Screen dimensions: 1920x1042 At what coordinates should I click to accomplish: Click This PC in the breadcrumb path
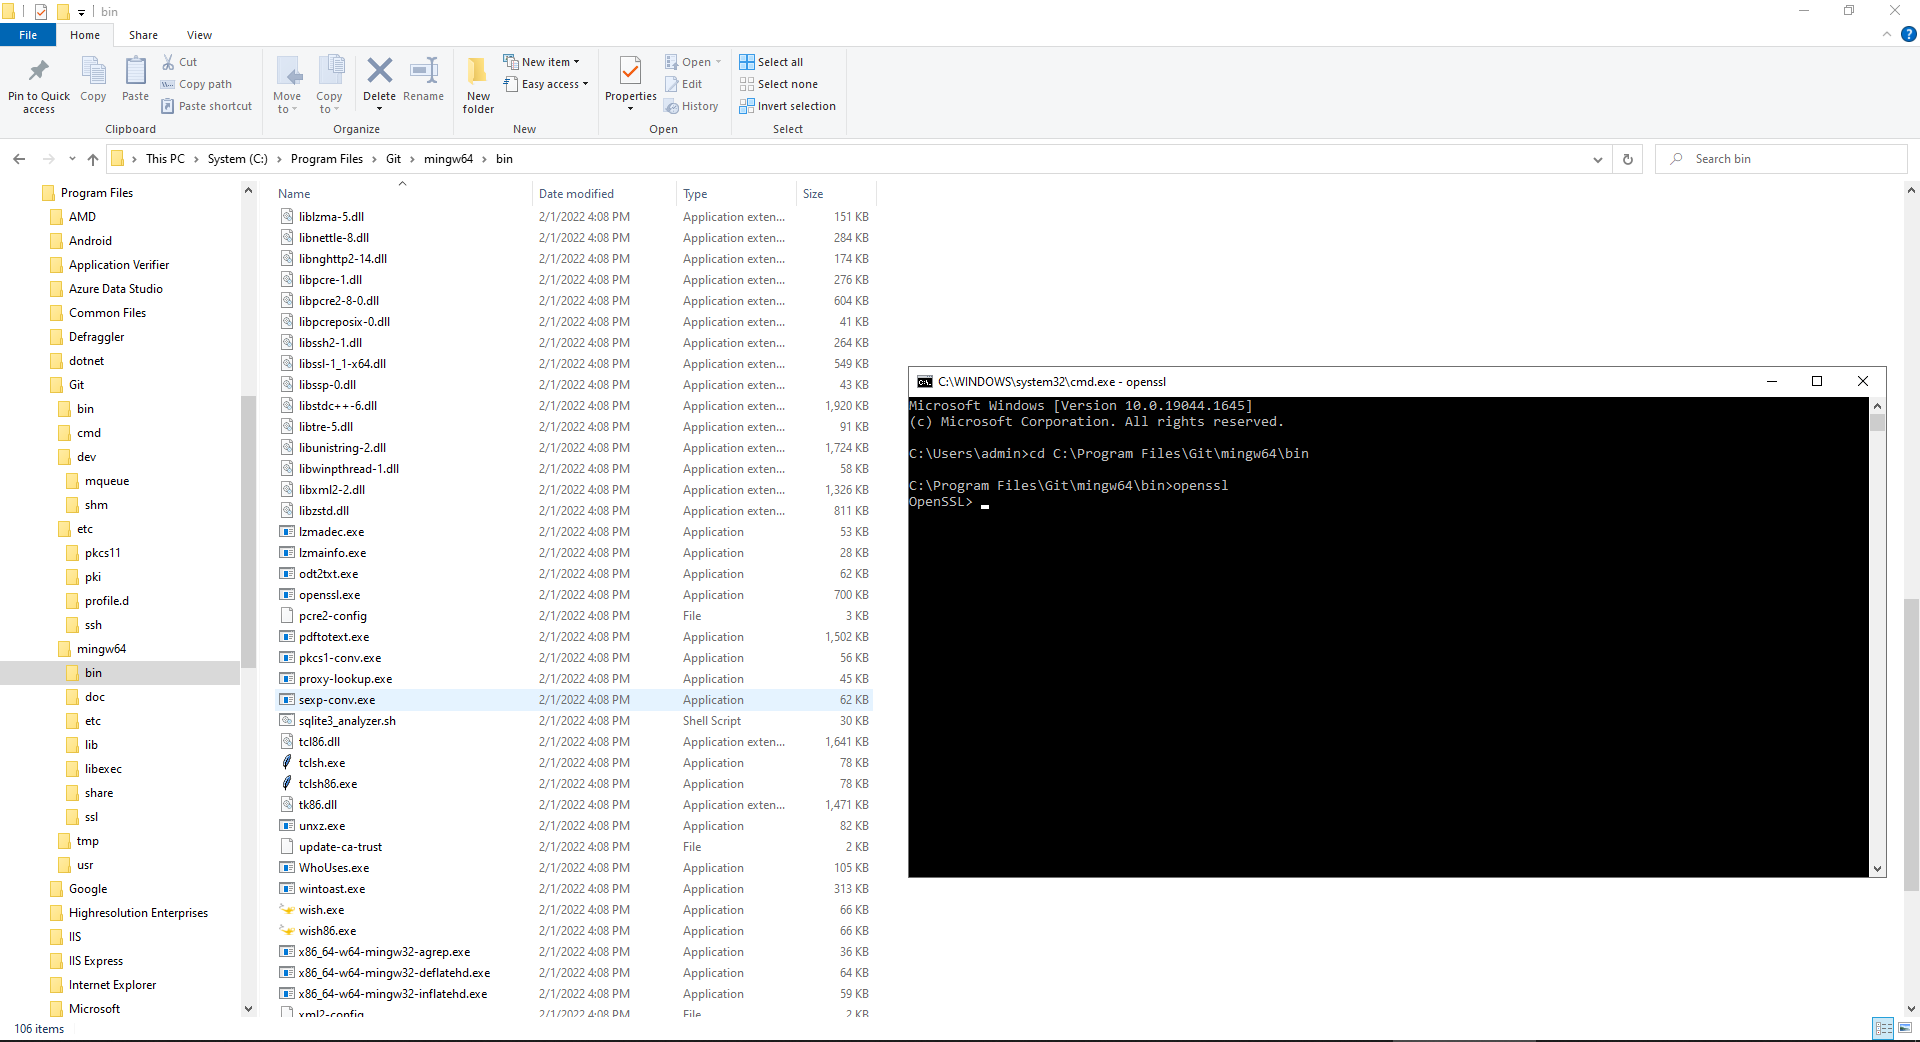point(165,159)
